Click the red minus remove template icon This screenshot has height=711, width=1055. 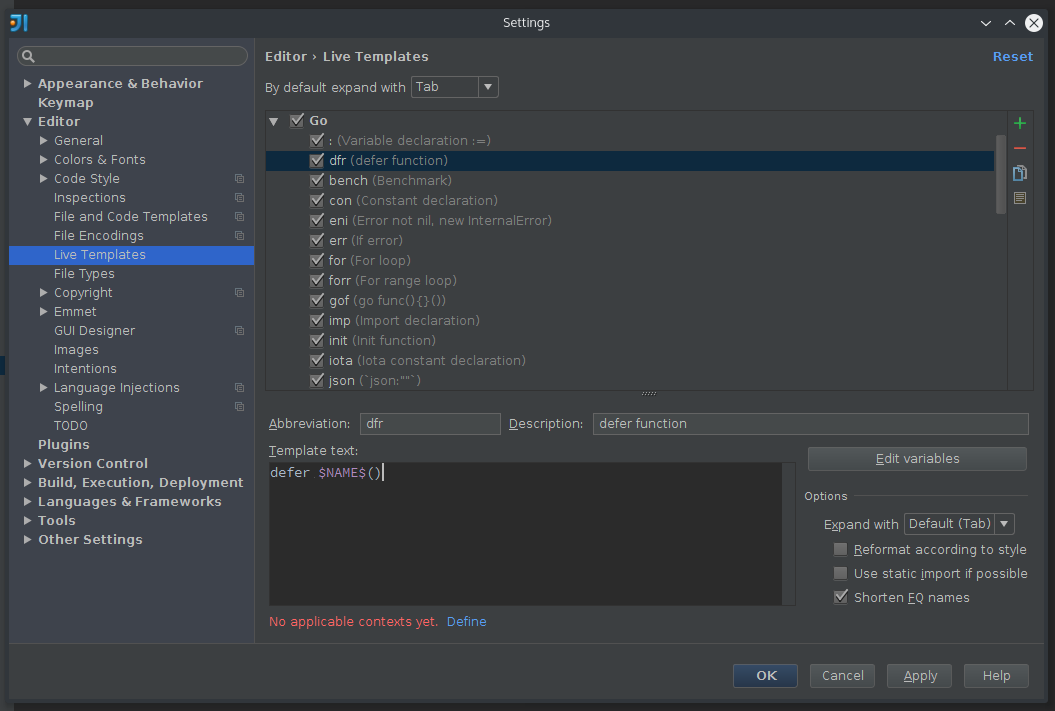click(x=1019, y=148)
